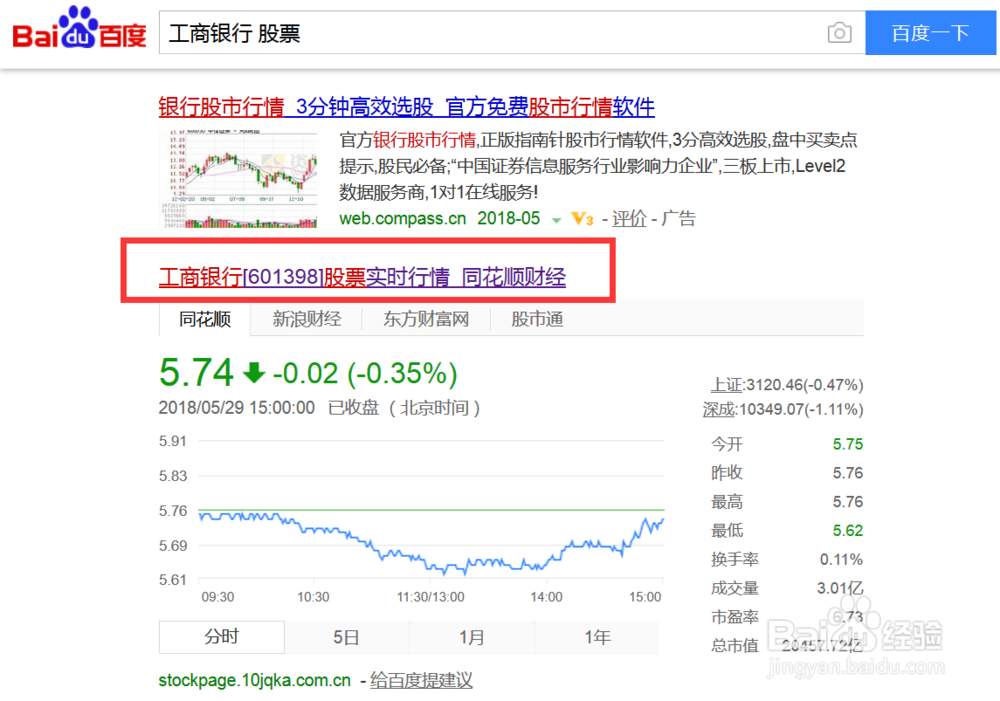The height and width of the screenshot is (701, 1000).
Task: Click the 最高 label
Action: (x=727, y=503)
